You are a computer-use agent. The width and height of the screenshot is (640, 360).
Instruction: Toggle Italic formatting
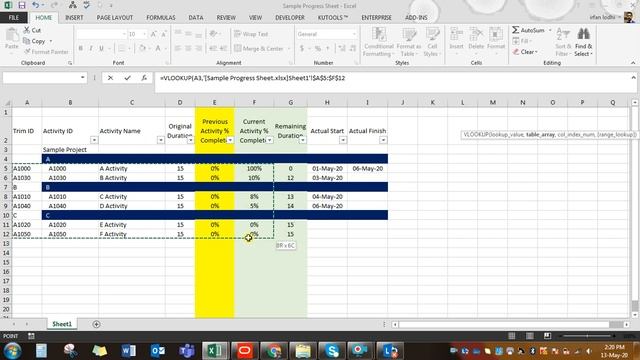pyautogui.click(x=91, y=49)
